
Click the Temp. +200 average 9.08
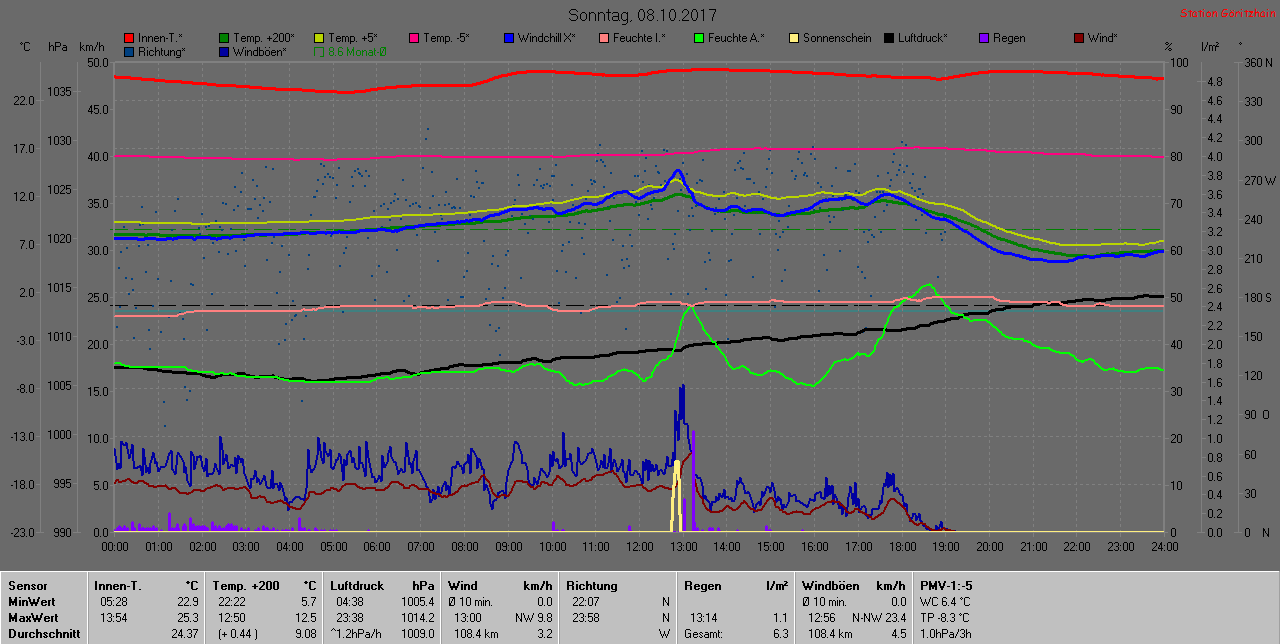[x=306, y=633]
